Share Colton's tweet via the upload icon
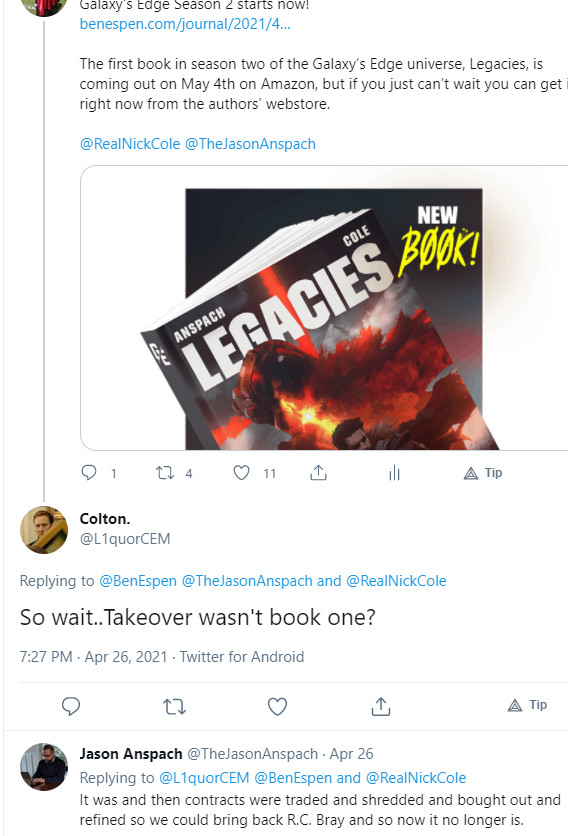 pyautogui.click(x=381, y=706)
